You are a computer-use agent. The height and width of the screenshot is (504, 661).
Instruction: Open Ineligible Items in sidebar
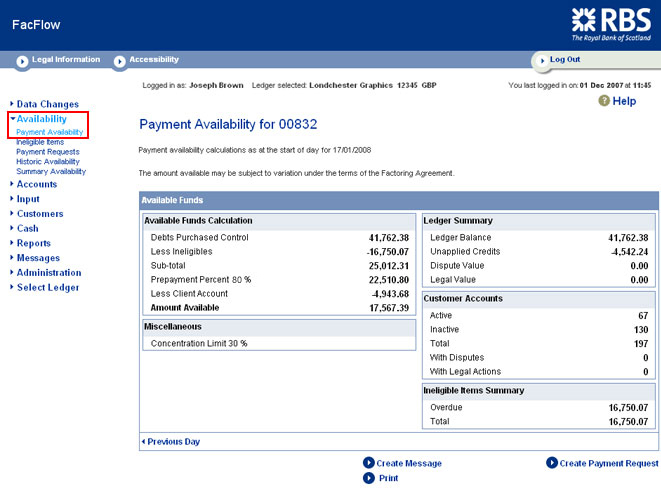40,142
